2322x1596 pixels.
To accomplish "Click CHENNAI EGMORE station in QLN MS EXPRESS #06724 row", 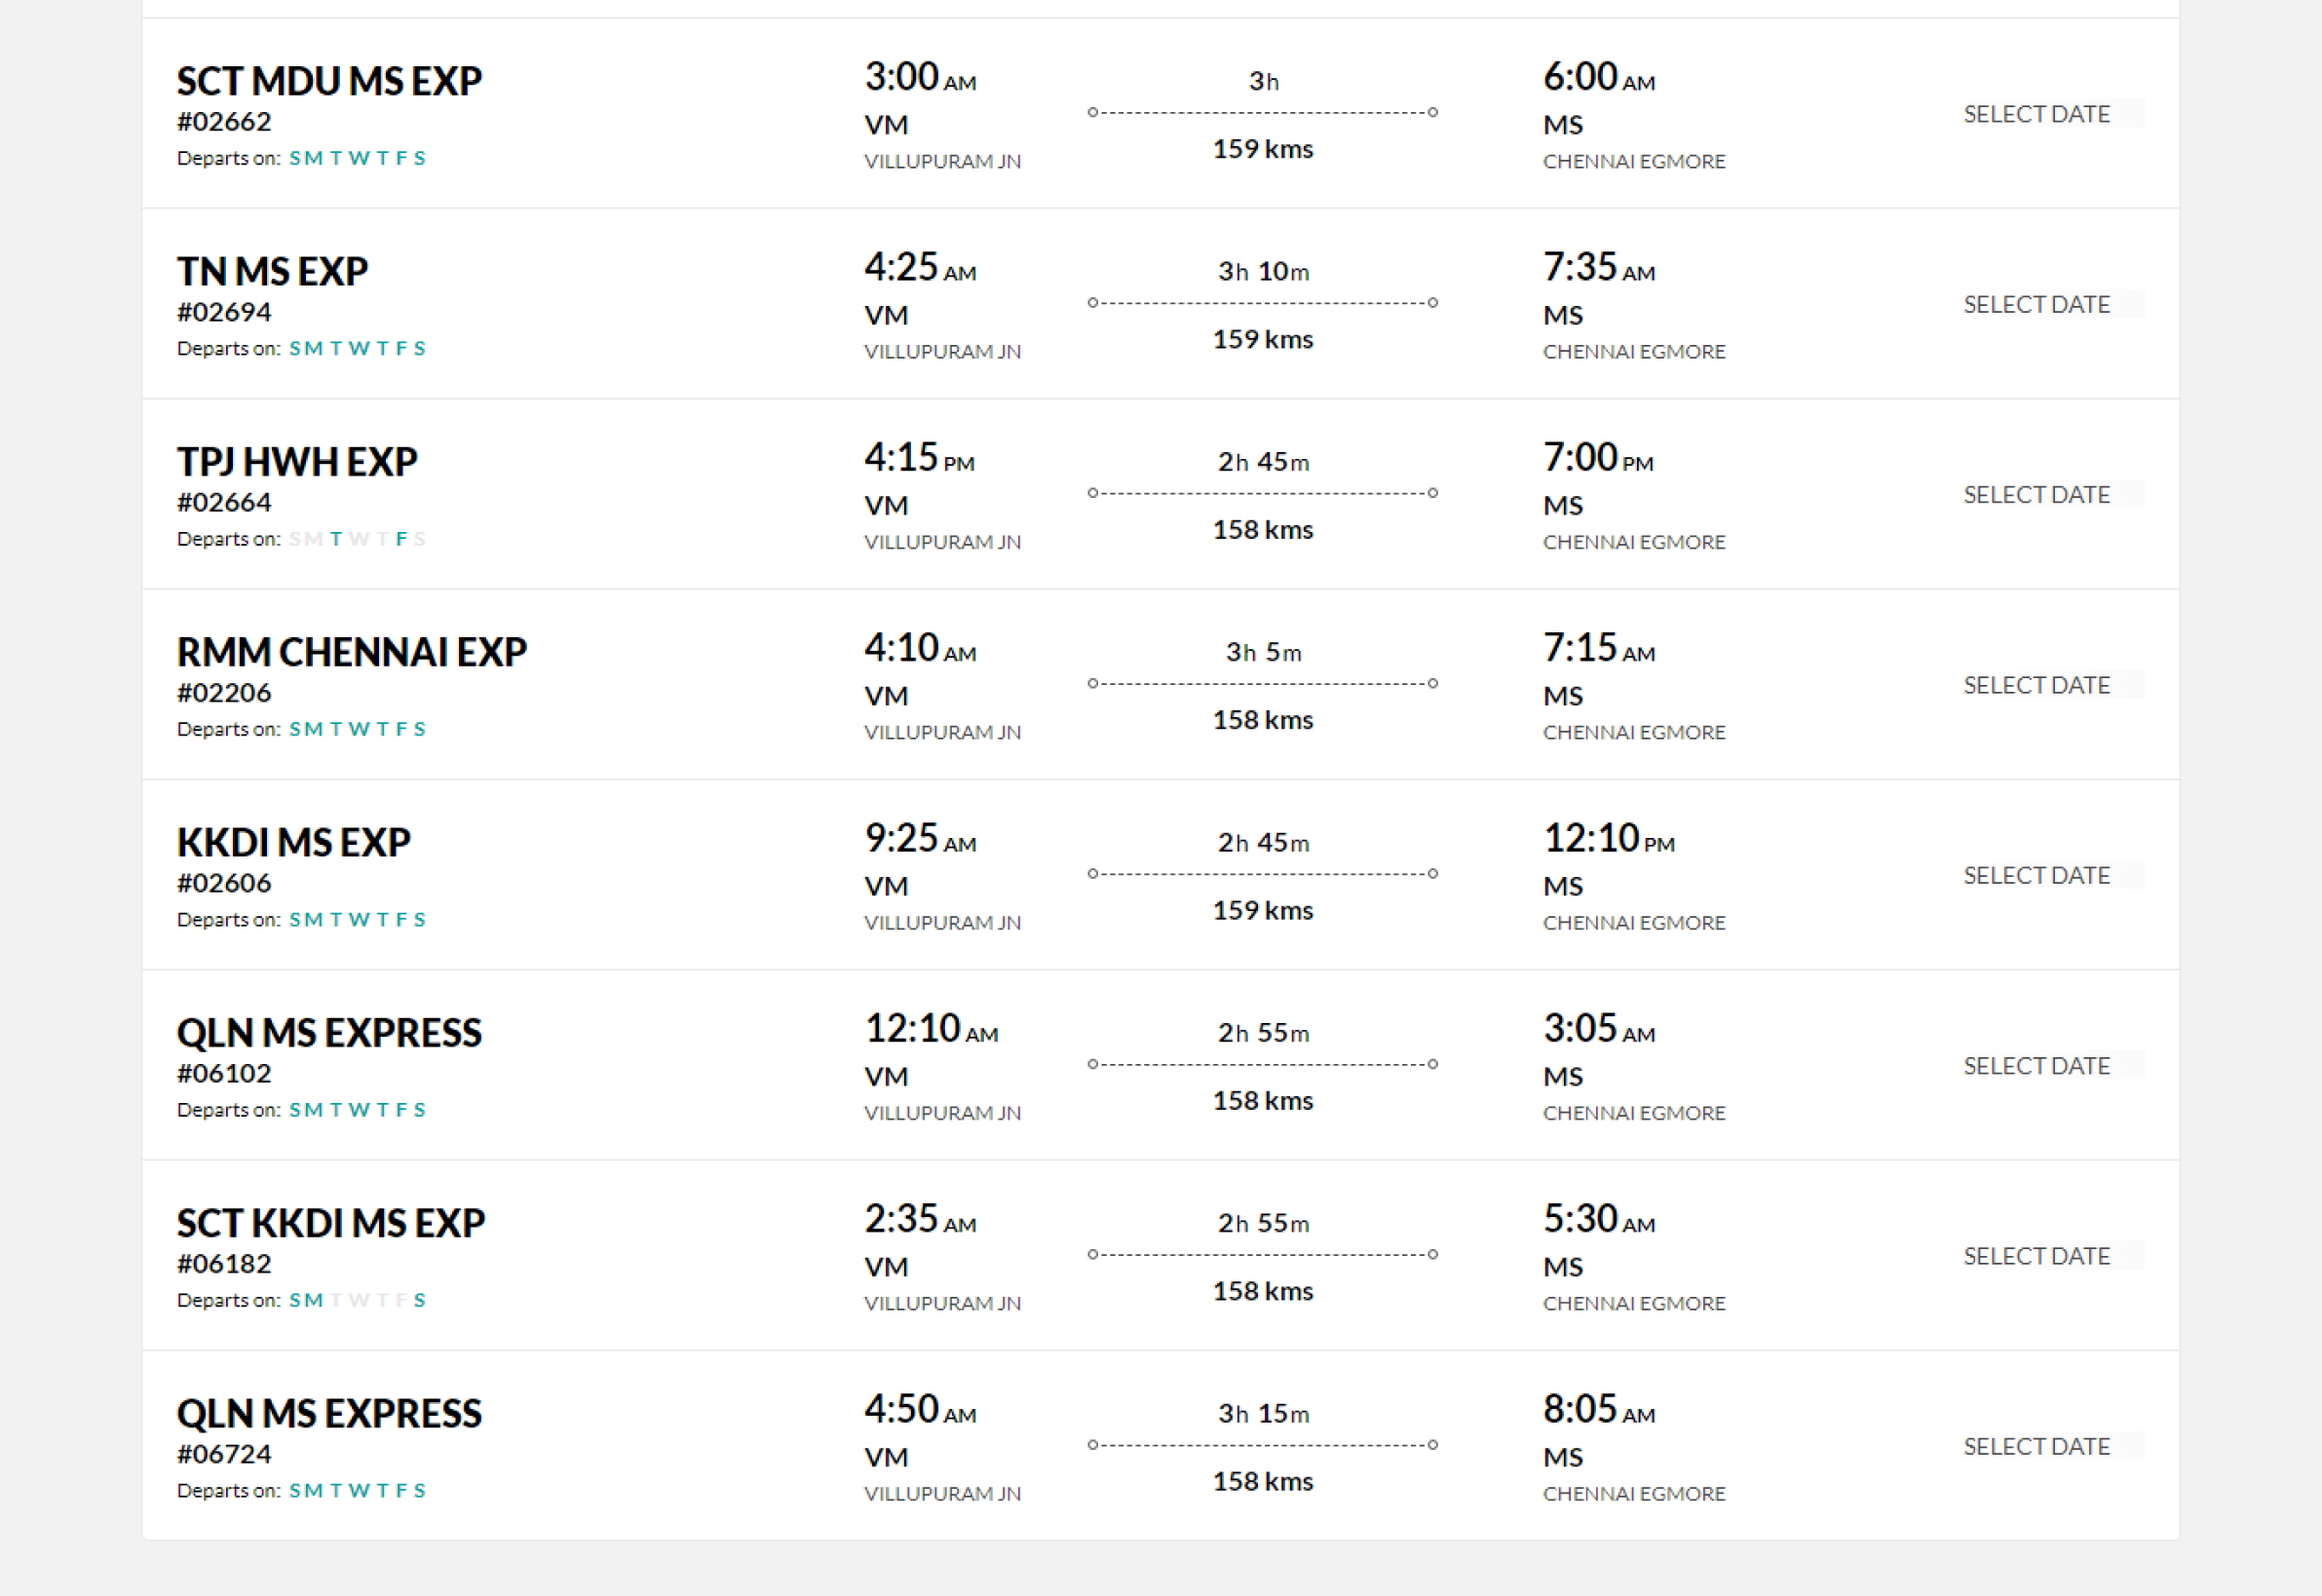I will [1634, 1493].
